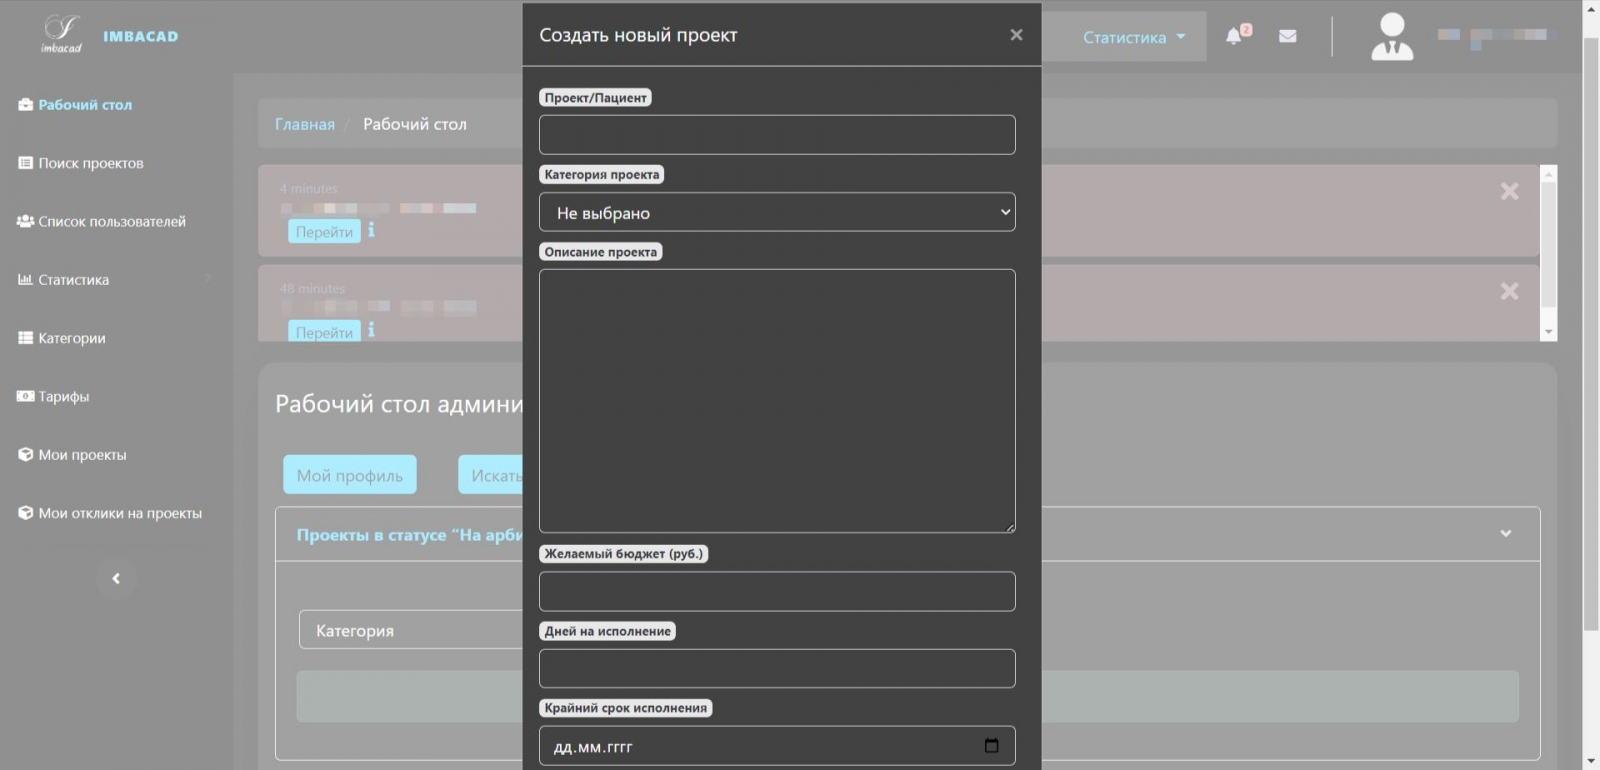Expand the Статистика top menu dropdown
The height and width of the screenshot is (770, 1600).
tap(1133, 37)
